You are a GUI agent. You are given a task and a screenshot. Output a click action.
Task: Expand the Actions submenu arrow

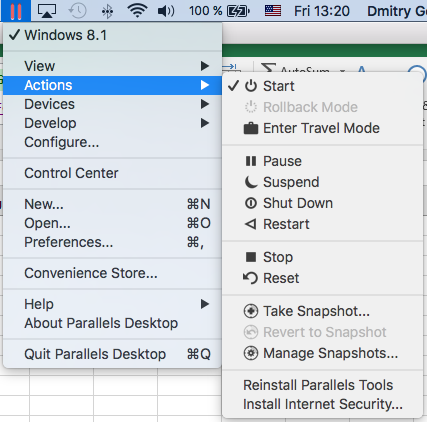tap(205, 85)
